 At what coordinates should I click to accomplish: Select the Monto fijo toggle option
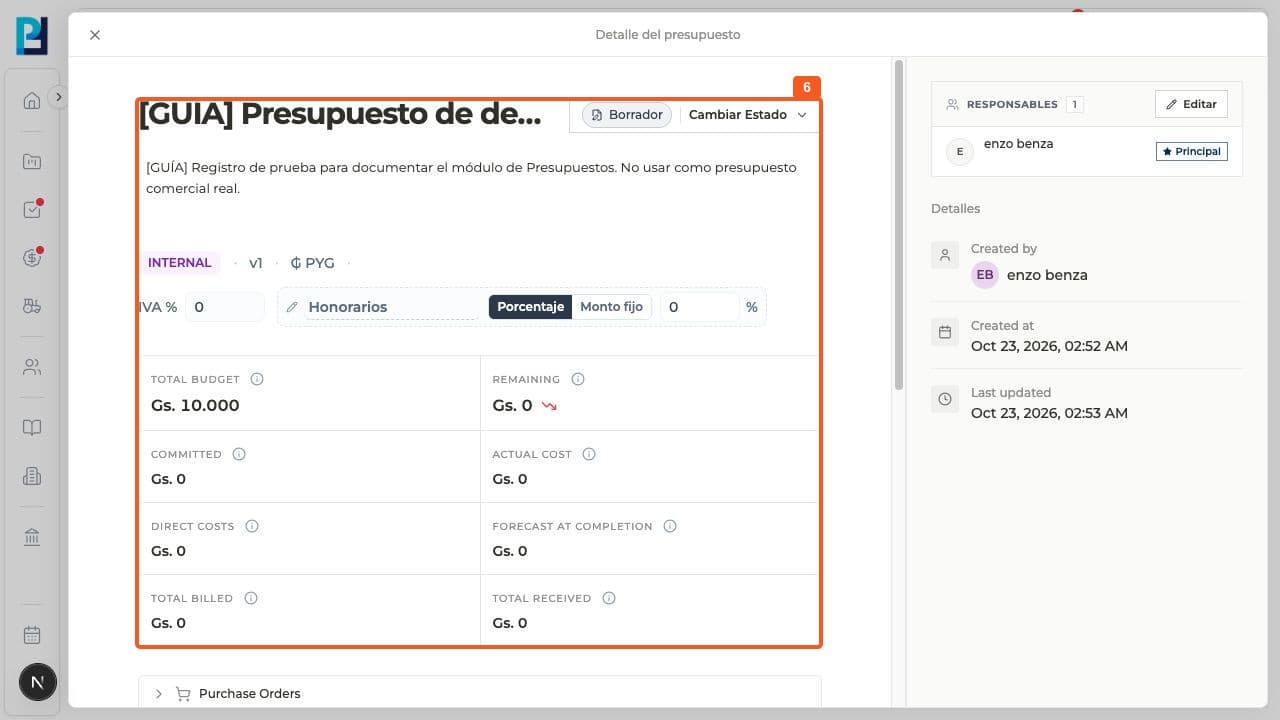coord(611,307)
